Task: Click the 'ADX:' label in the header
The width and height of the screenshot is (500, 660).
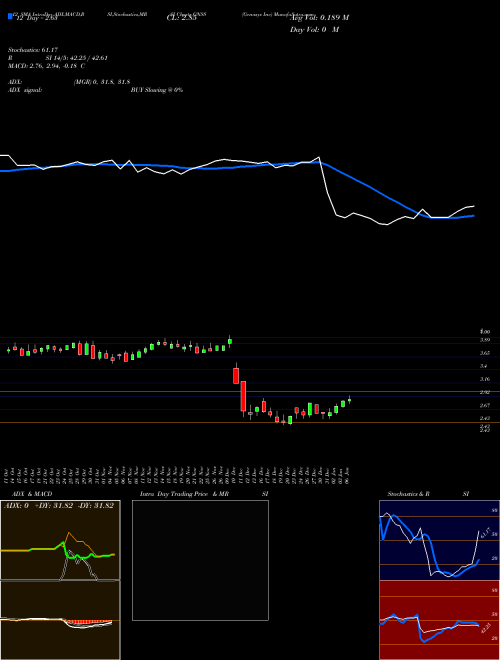Action: (15, 82)
